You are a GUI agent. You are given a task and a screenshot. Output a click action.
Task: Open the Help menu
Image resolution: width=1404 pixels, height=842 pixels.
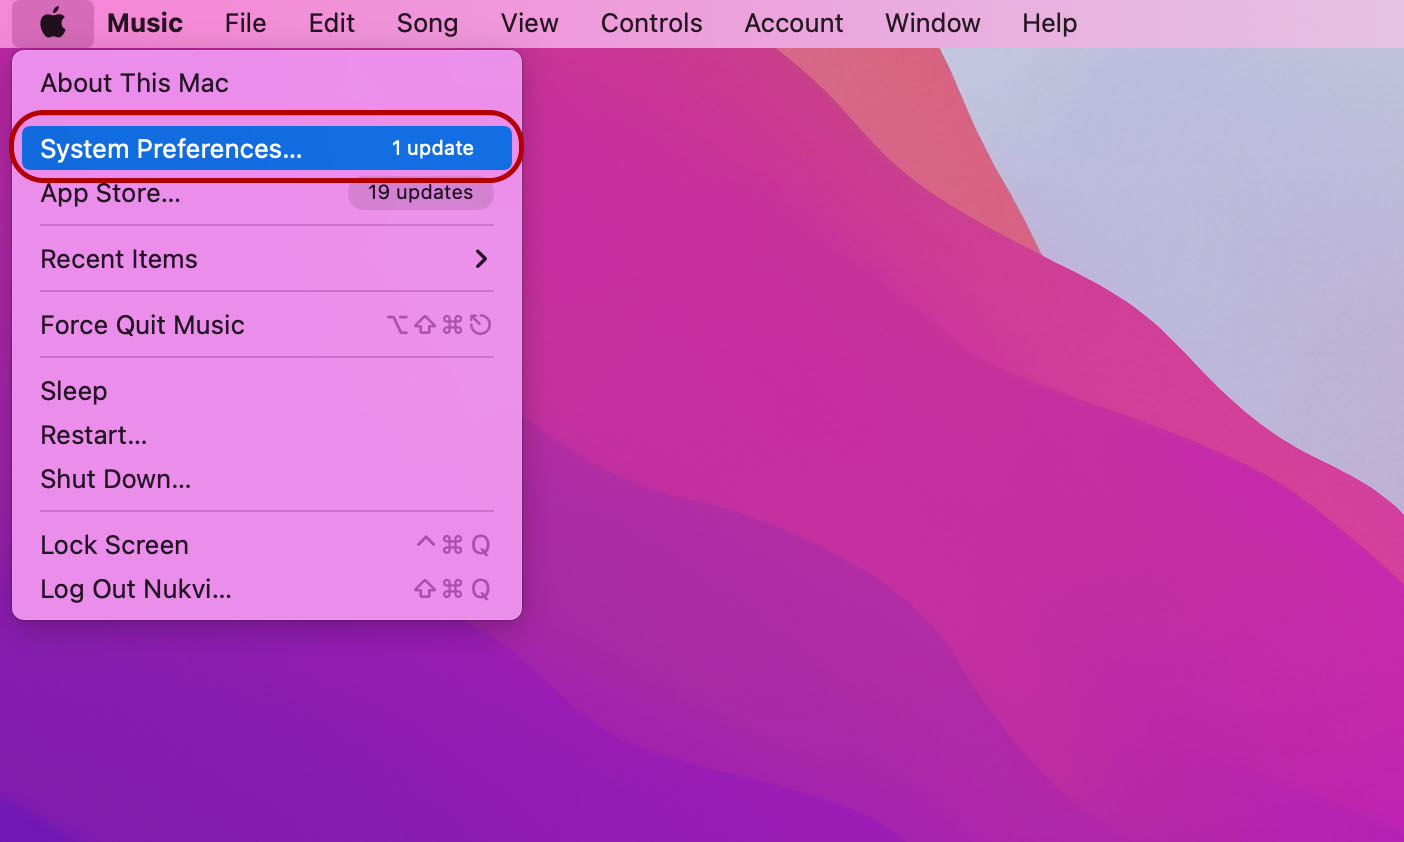pos(1049,23)
